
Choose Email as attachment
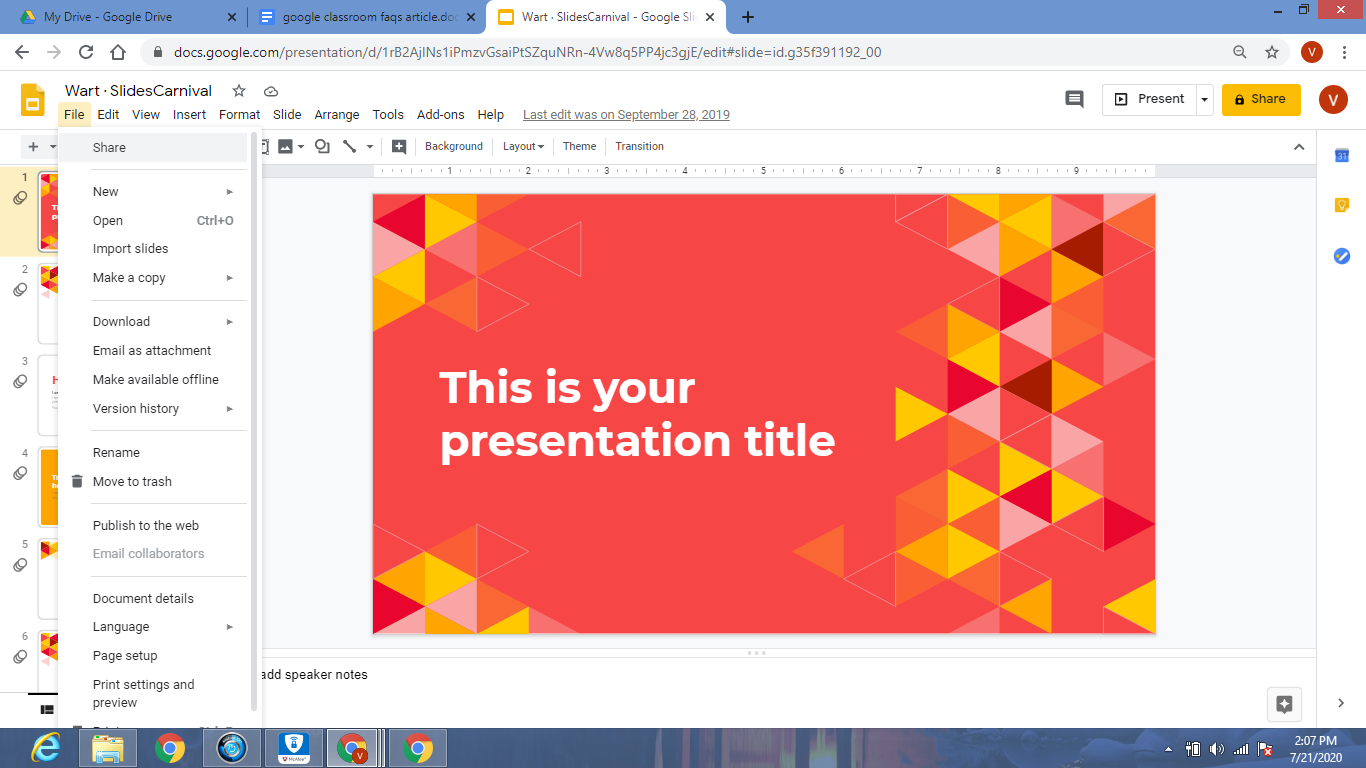coord(152,351)
